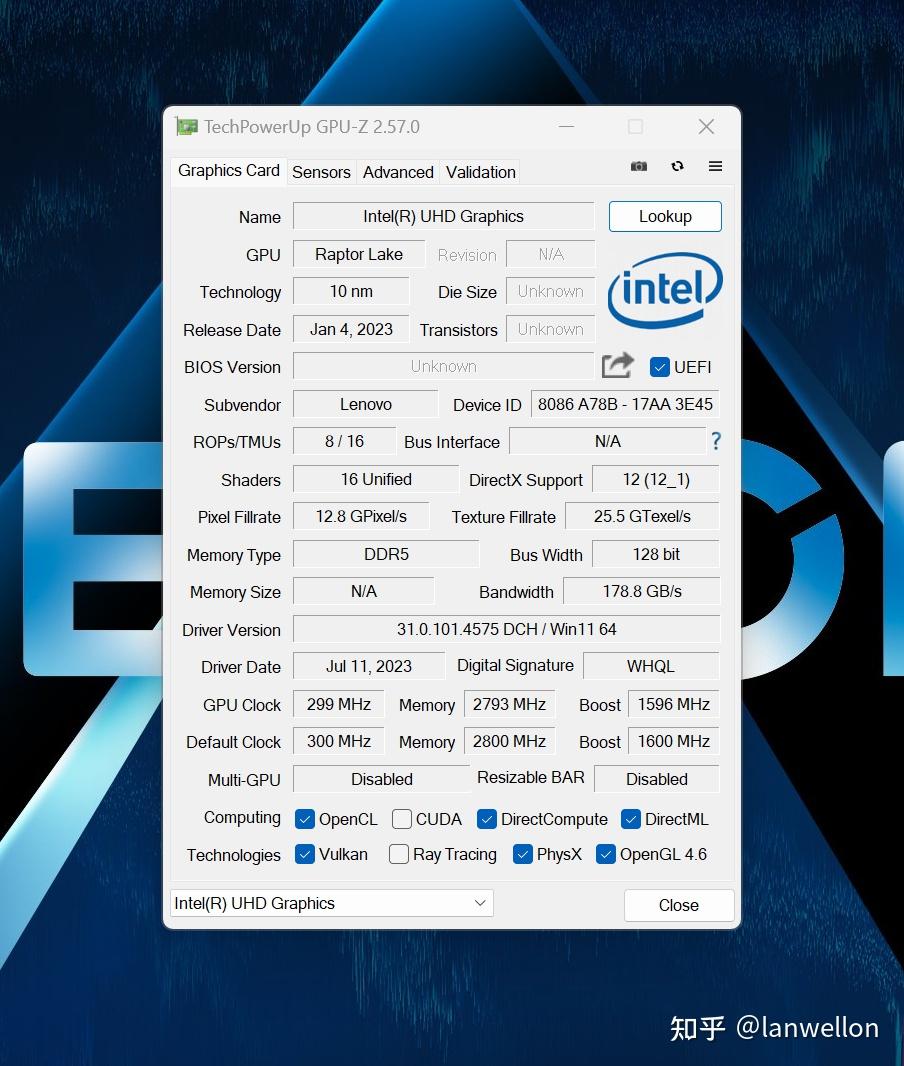Toggle the OpenGL 4.6 checkbox

coord(606,854)
